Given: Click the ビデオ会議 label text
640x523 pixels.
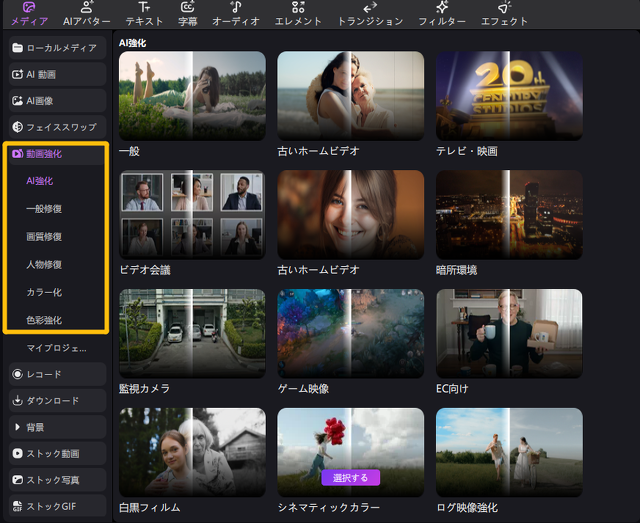Looking at the screenshot, I should tap(145, 270).
